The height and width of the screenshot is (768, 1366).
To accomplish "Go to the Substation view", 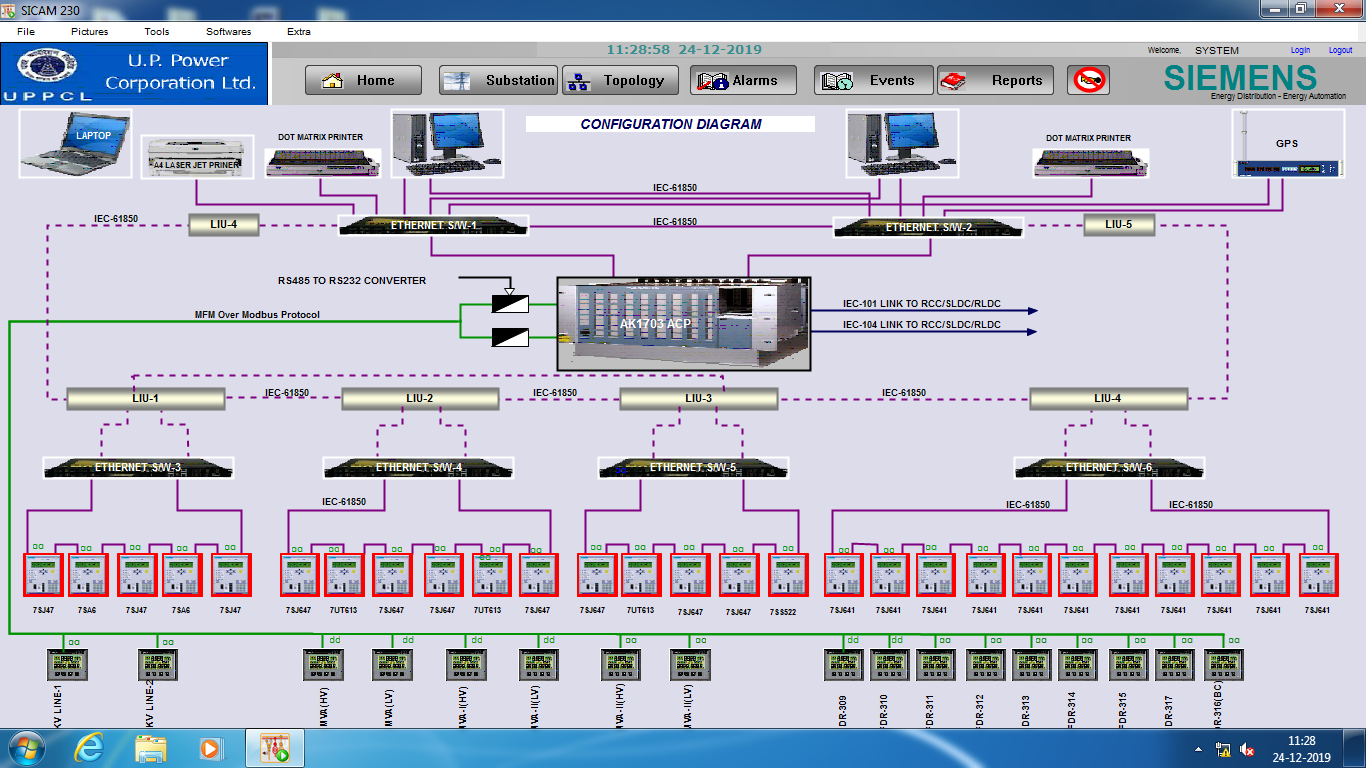I will click(x=497, y=81).
